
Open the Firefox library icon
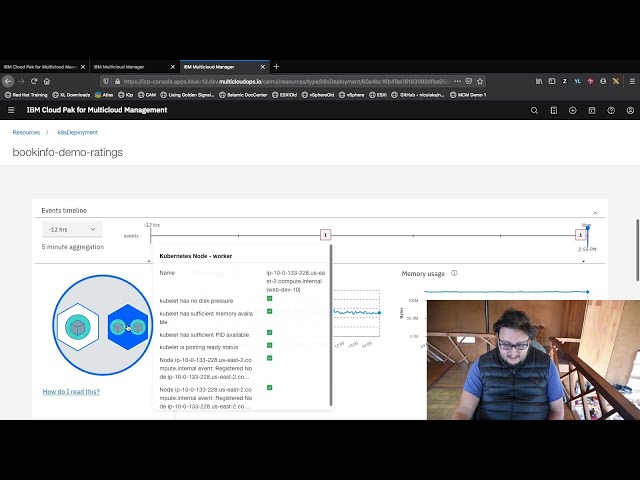(x=539, y=81)
